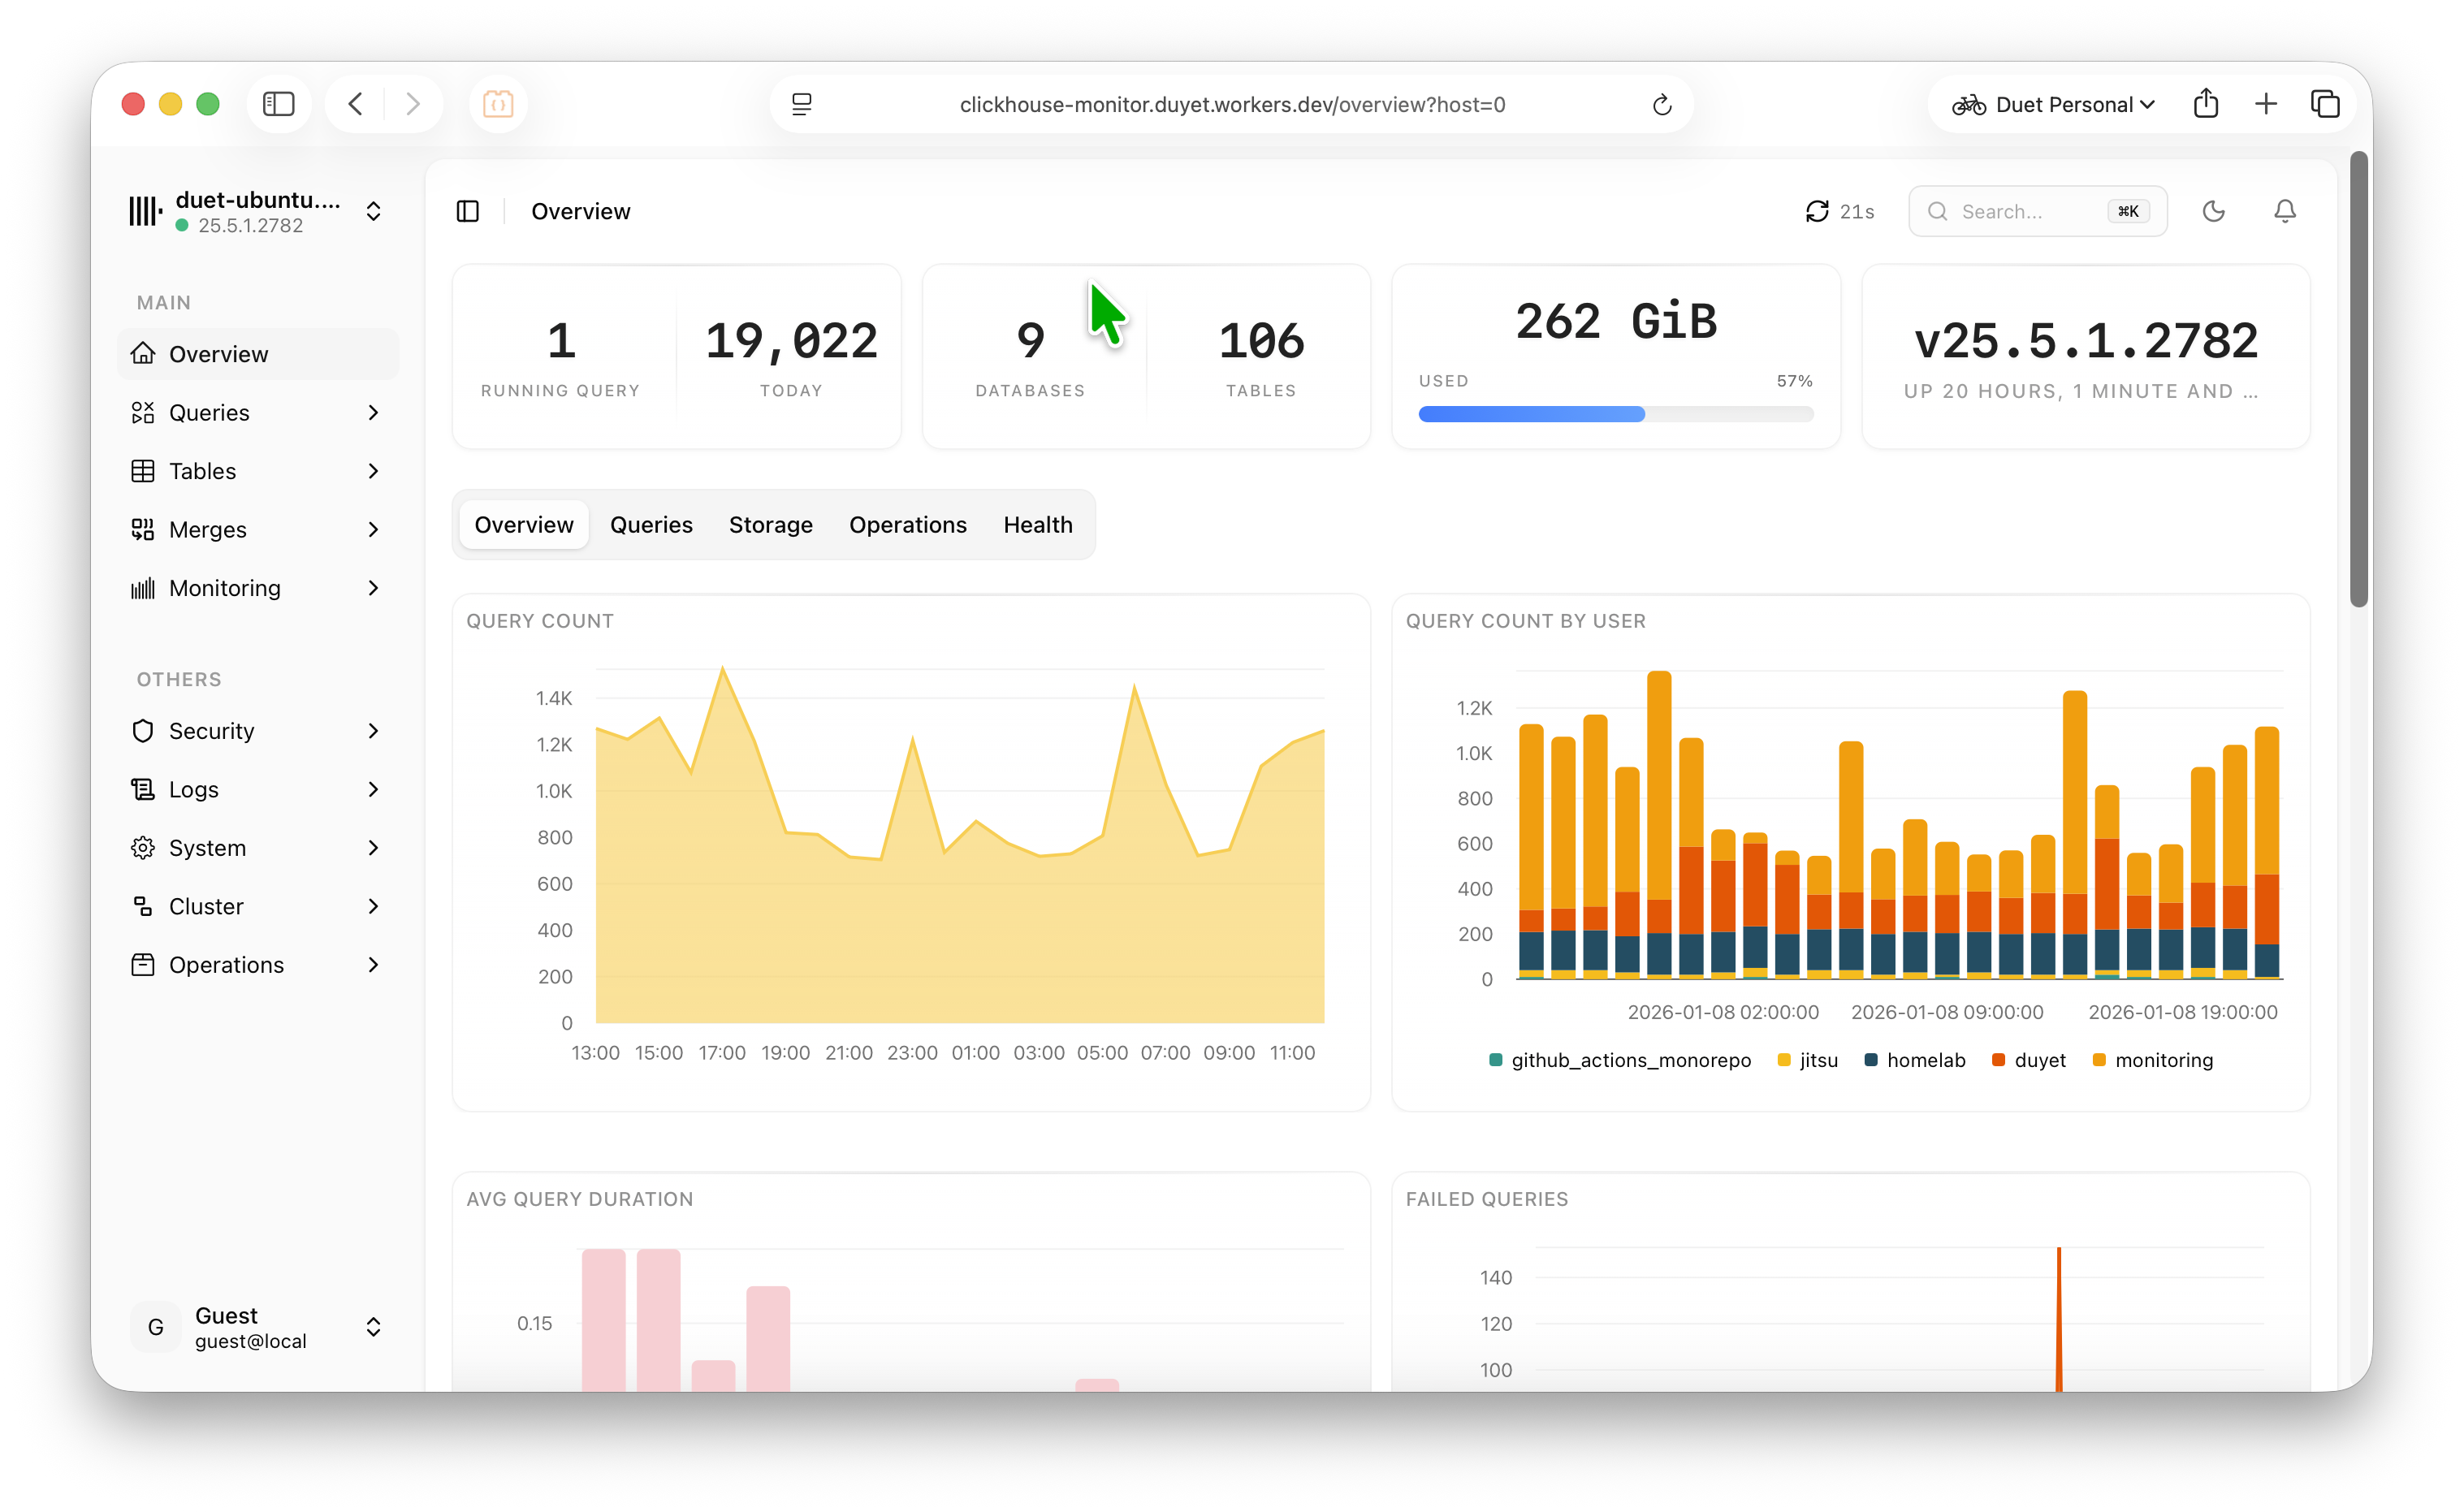Click the notifications bell icon
The width and height of the screenshot is (2464, 1512).
pyautogui.click(x=2284, y=211)
